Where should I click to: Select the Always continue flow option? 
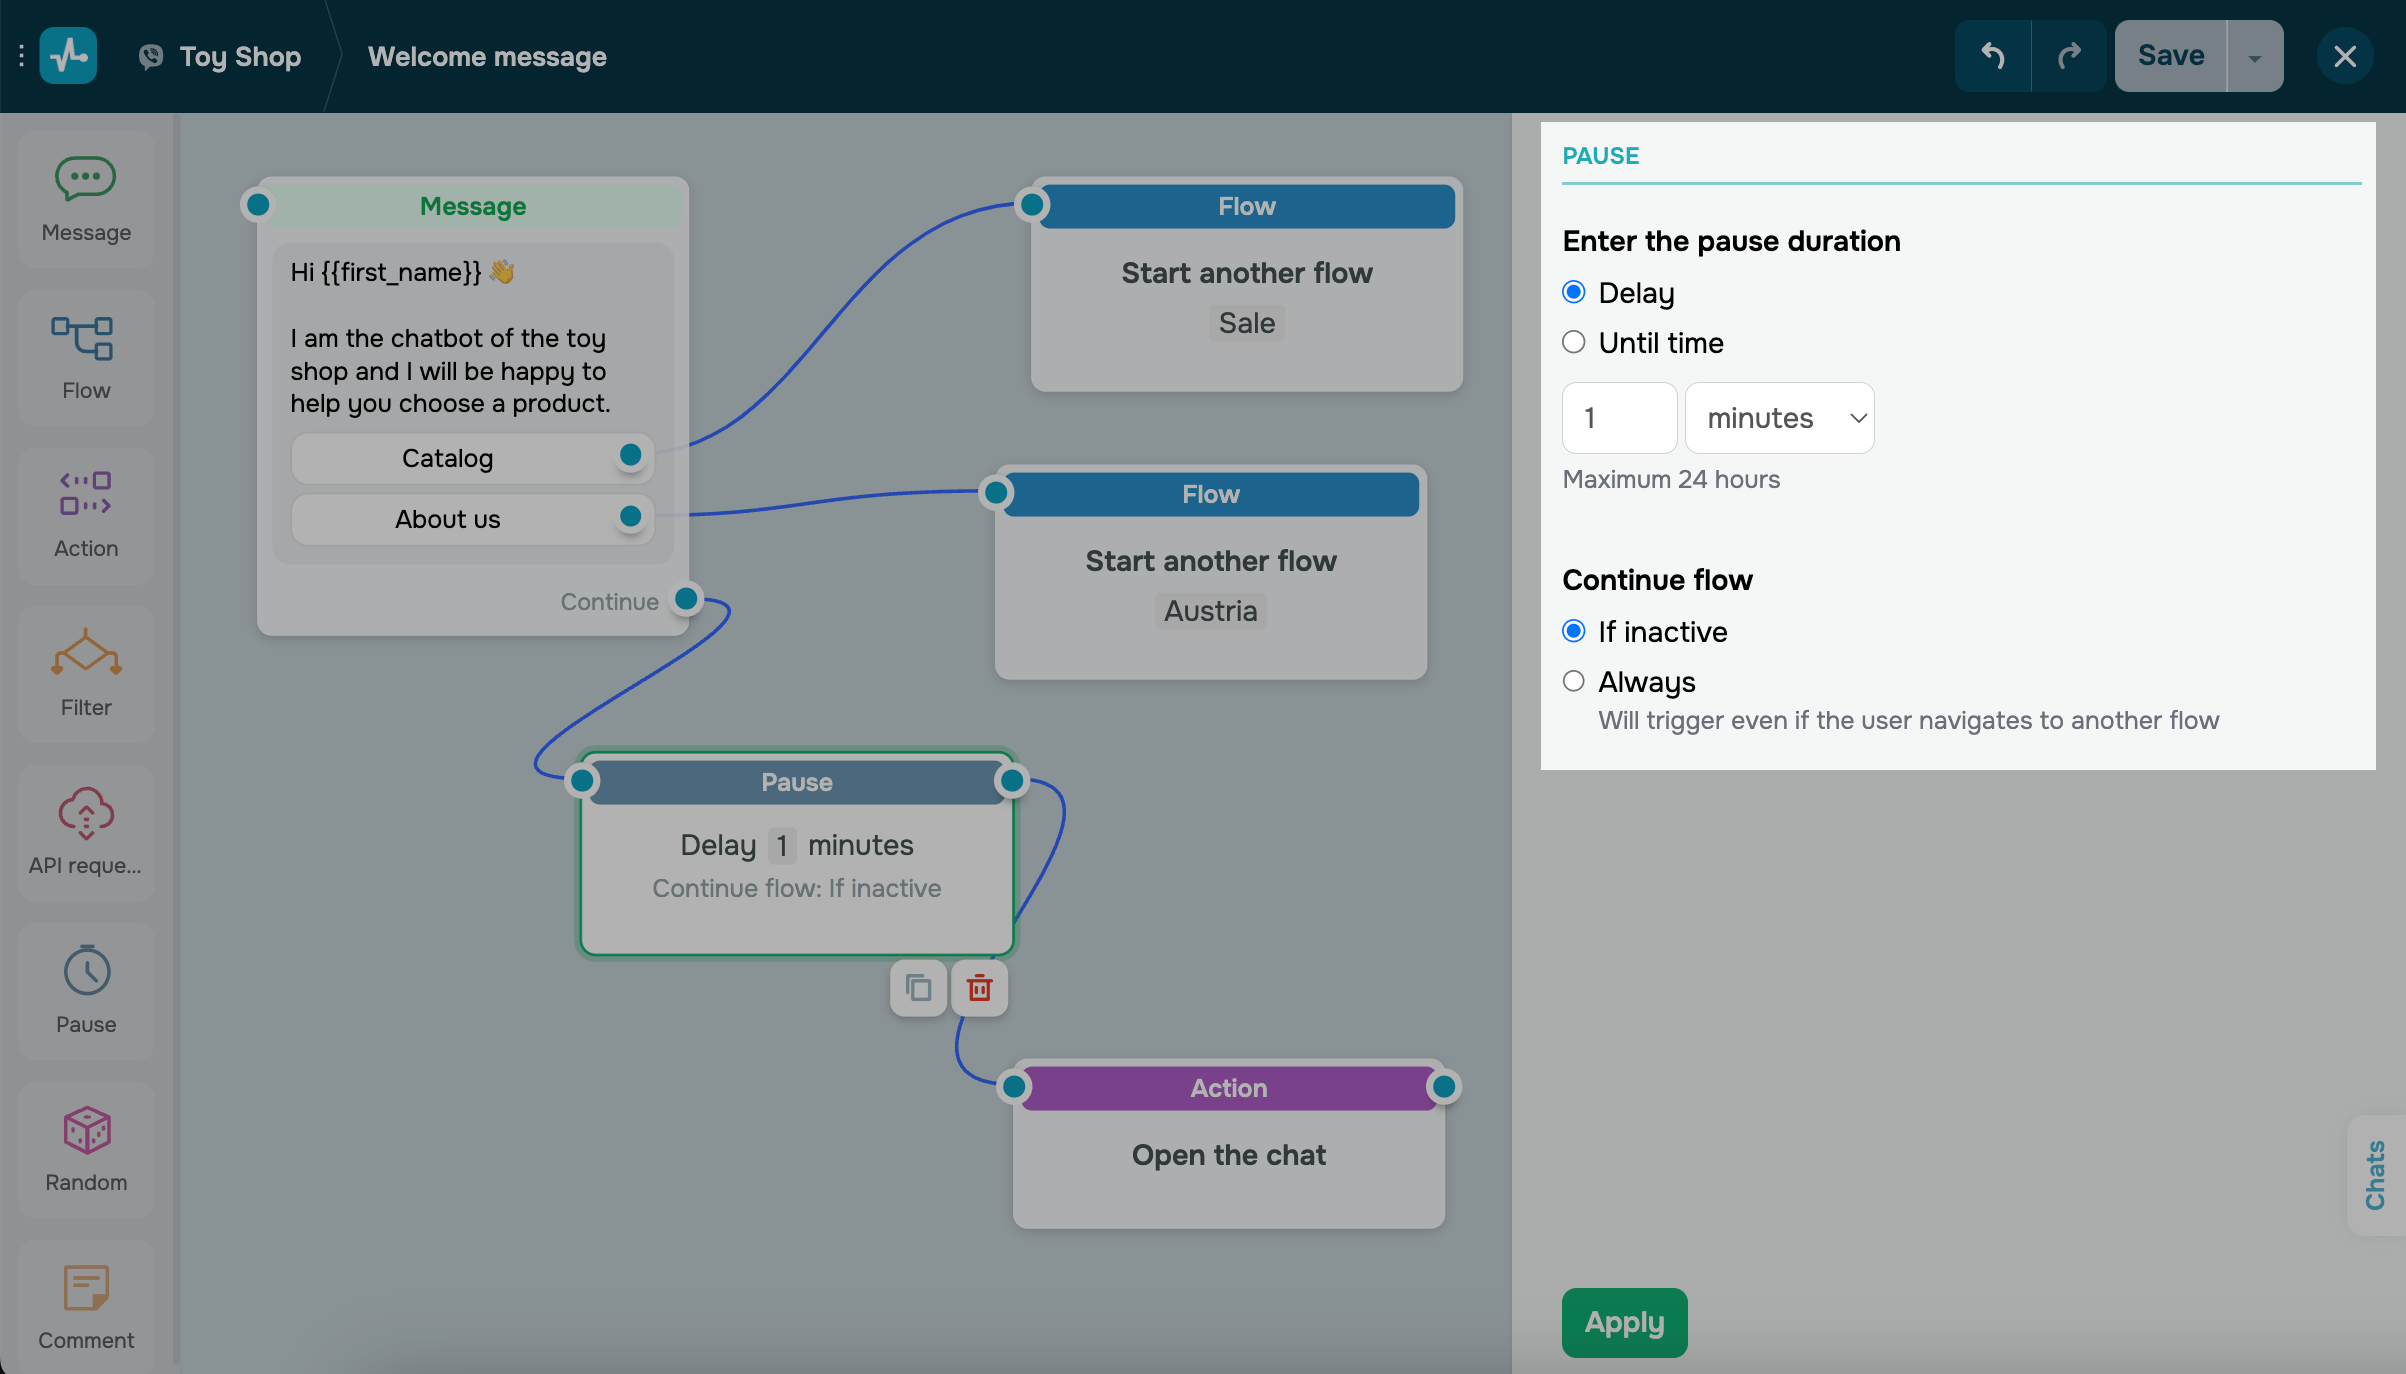point(1574,682)
